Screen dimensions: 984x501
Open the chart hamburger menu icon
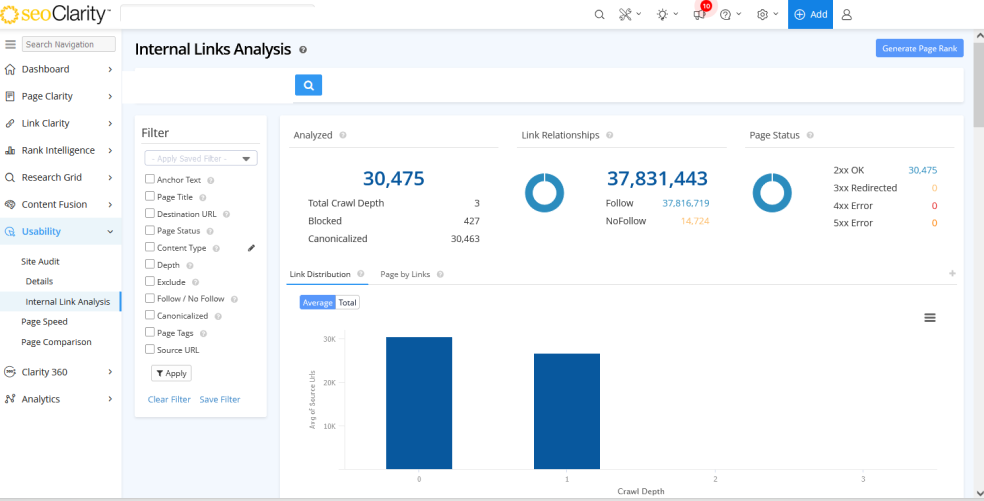(x=930, y=317)
